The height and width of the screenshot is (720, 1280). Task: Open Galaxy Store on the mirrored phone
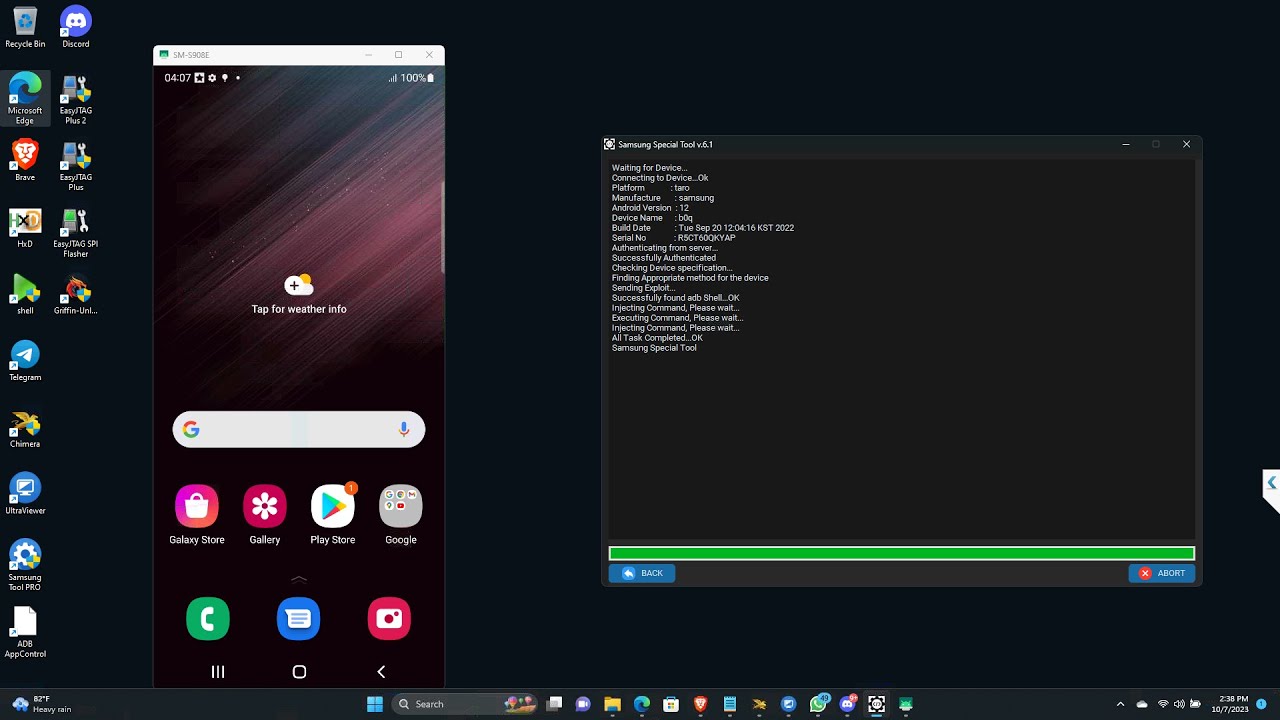[196, 505]
